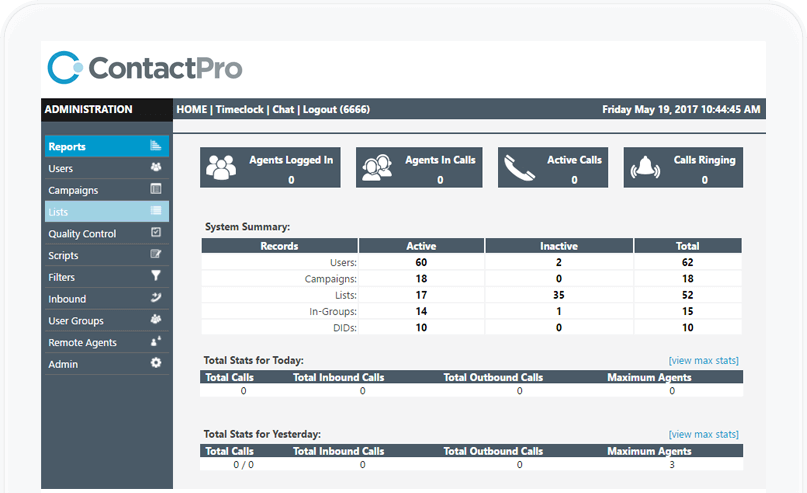807x493 pixels.
Task: Open the Filters section
Action: (x=107, y=277)
